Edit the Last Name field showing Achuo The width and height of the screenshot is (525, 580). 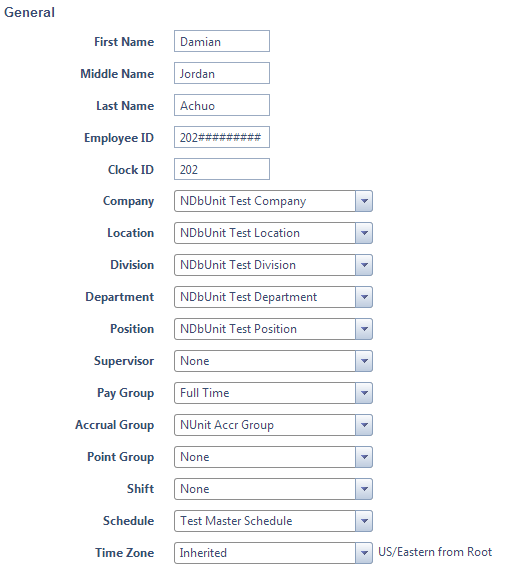pyautogui.click(x=222, y=105)
